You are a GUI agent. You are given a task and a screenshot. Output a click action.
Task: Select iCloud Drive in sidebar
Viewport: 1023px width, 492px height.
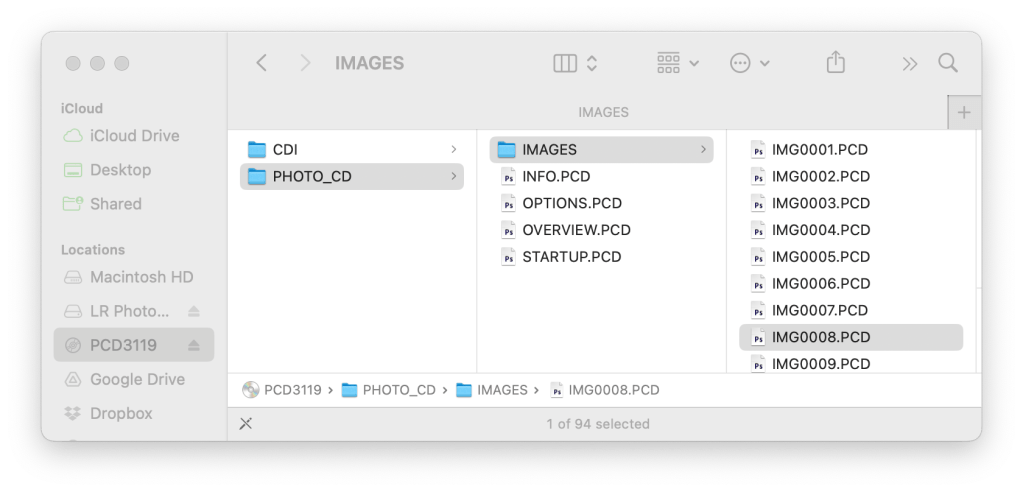tap(134, 136)
